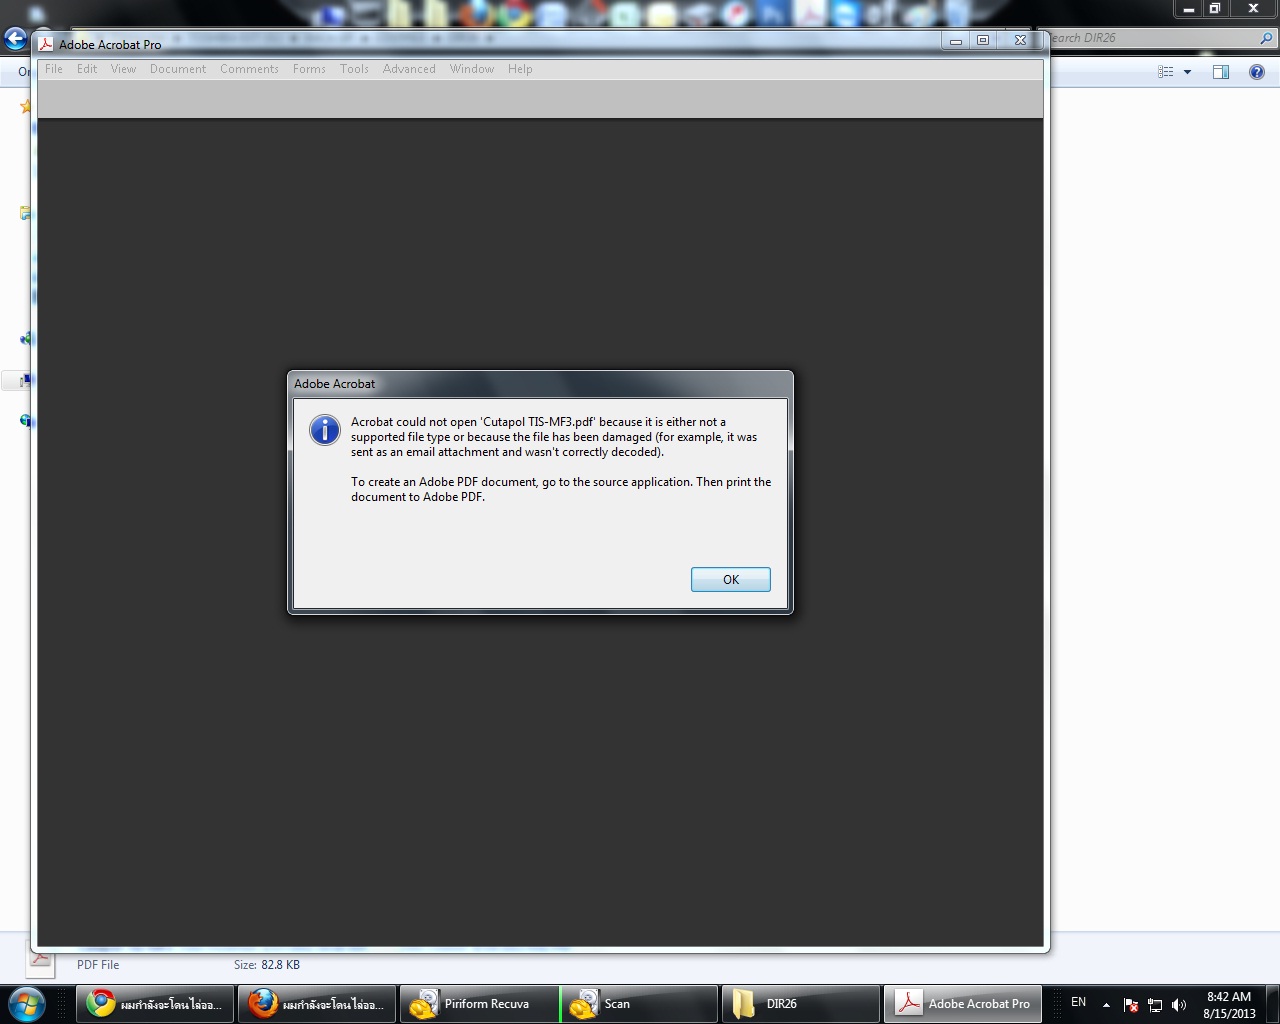Screen dimensions: 1280x1024
Task: Minimize the Adobe Acrobat Pro window
Action: coord(956,40)
